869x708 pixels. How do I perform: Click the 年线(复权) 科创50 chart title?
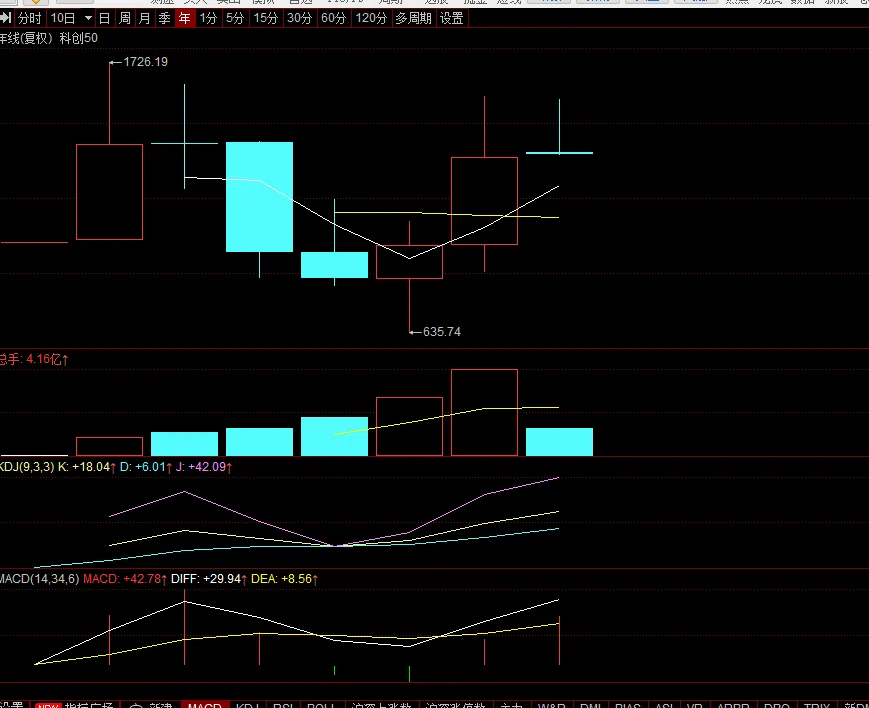[48, 38]
